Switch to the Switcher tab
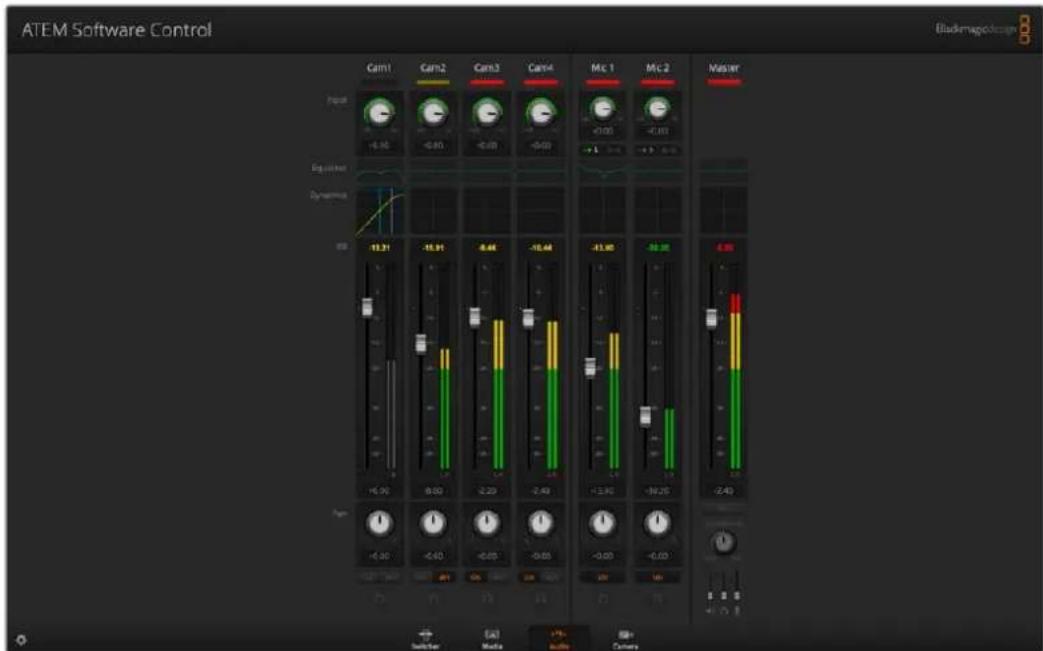The height and width of the screenshot is (651, 1043). 425,639
